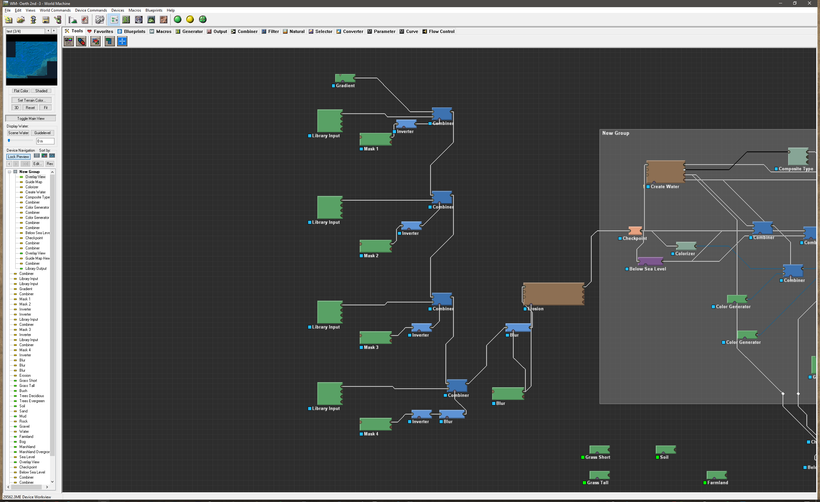Select Library Output in device tree
This screenshot has height=502, width=820.
(36, 269)
